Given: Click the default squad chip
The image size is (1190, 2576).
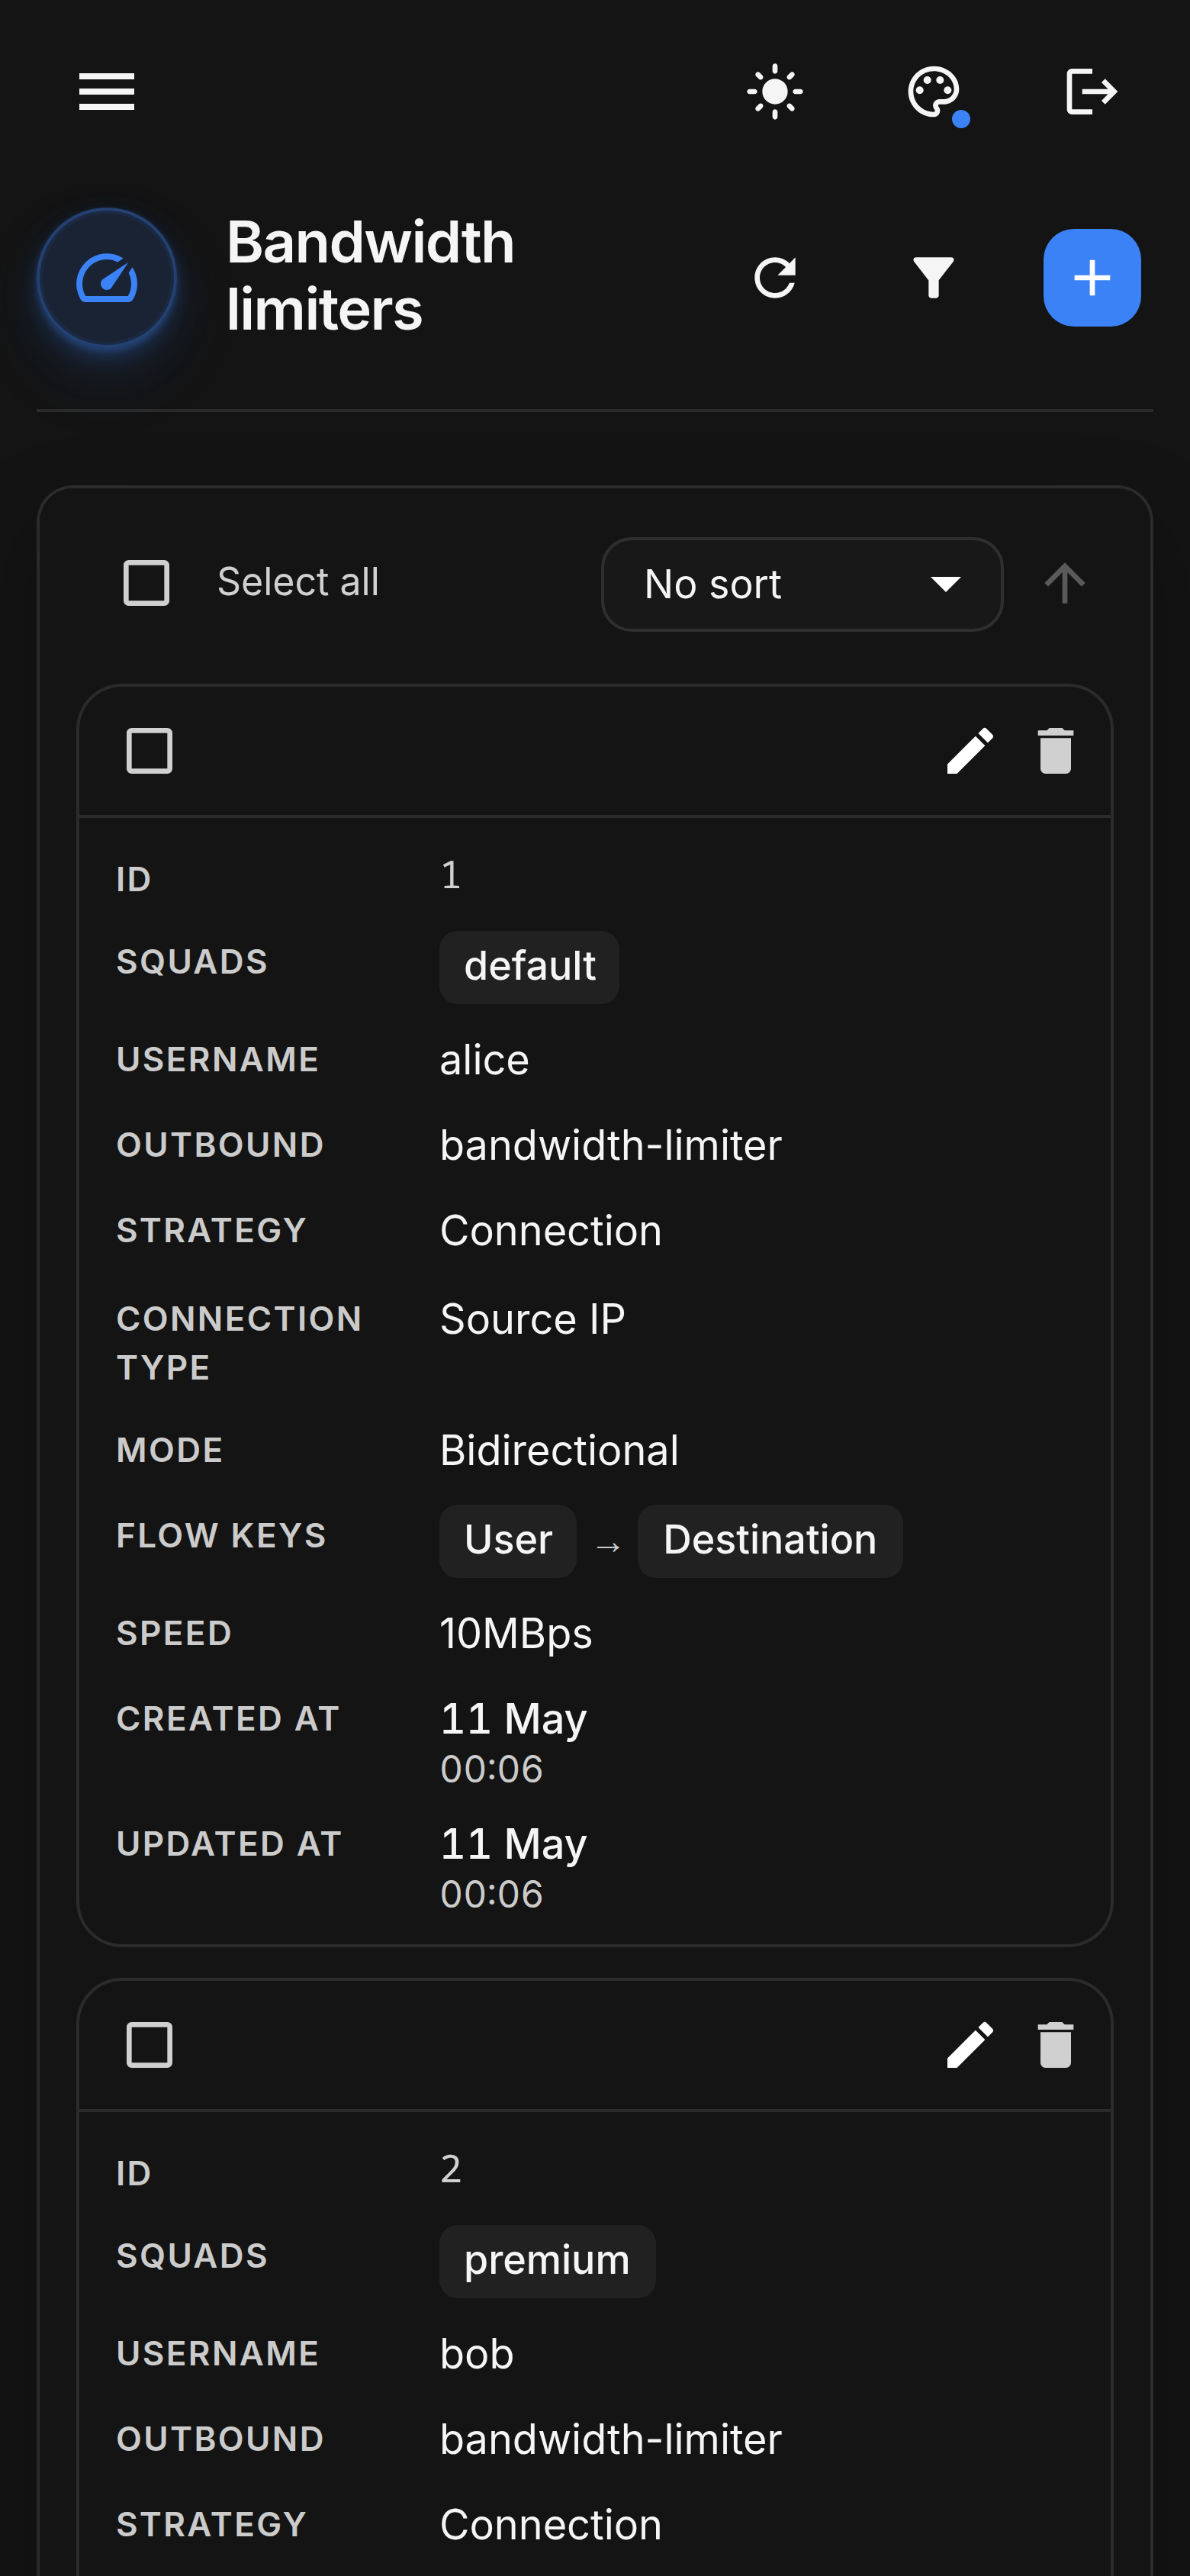Looking at the screenshot, I should [x=529, y=967].
